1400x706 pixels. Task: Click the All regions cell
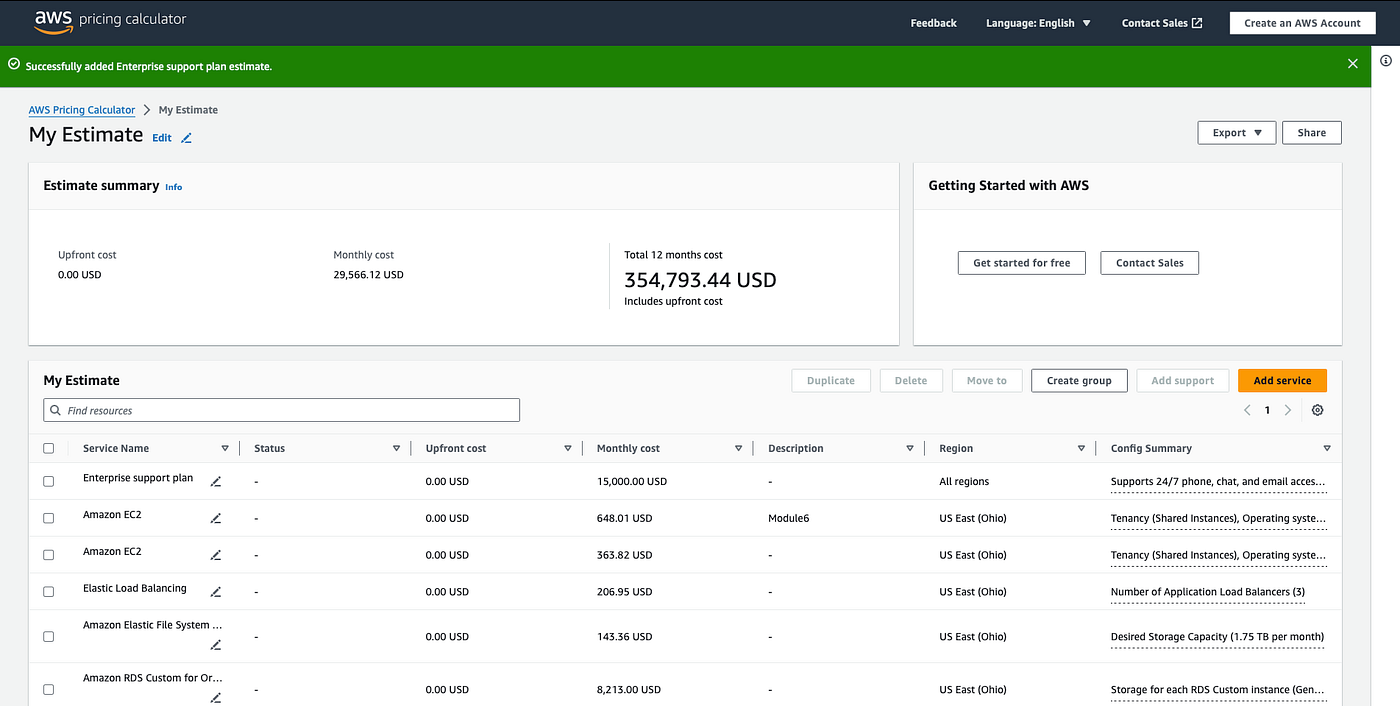[x=964, y=482]
